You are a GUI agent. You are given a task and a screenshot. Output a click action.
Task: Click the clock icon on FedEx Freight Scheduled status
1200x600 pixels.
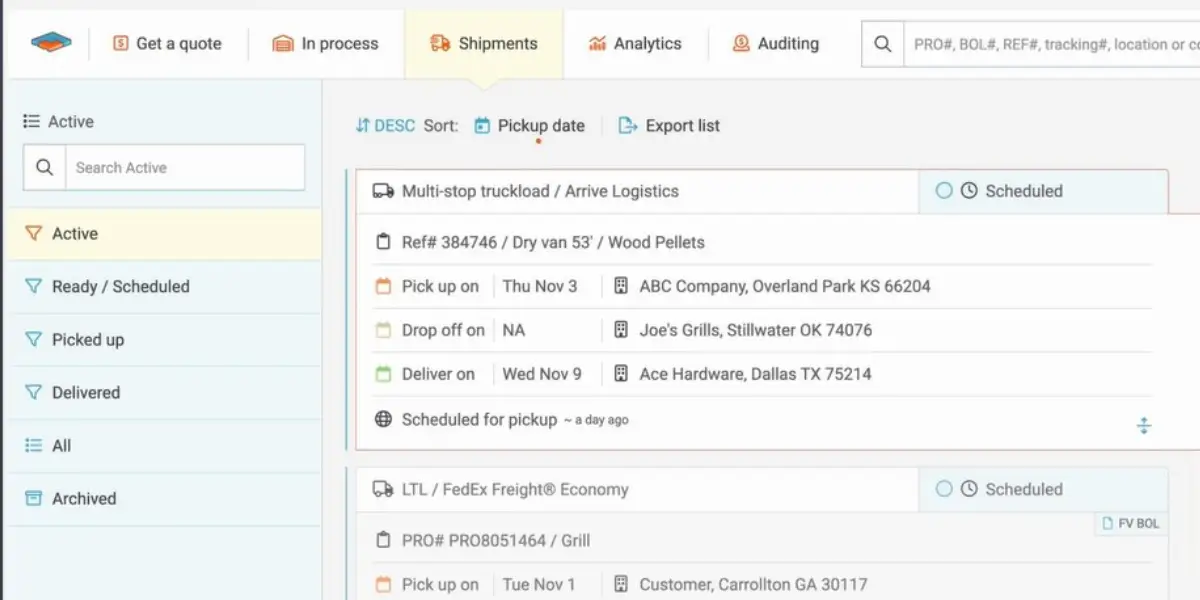[x=969, y=489]
